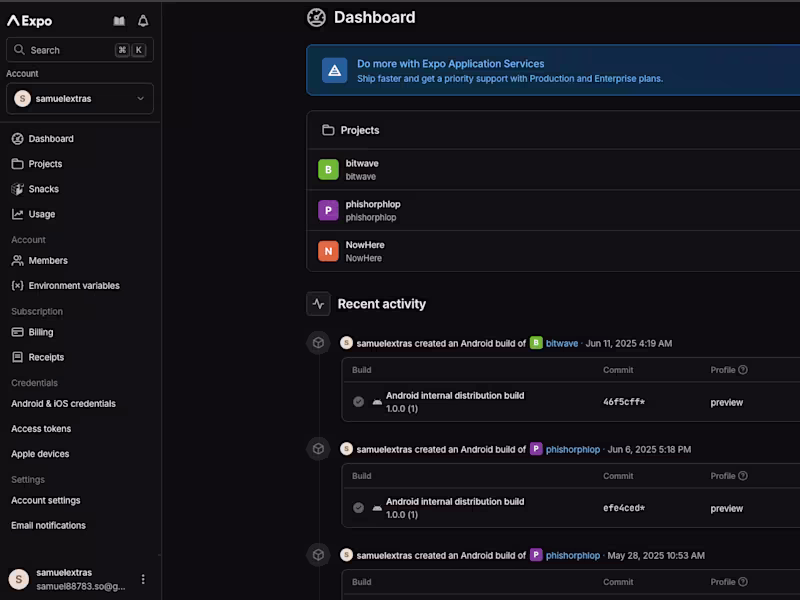Click the Billing card icon
The width and height of the screenshot is (800, 600).
tap(17, 332)
